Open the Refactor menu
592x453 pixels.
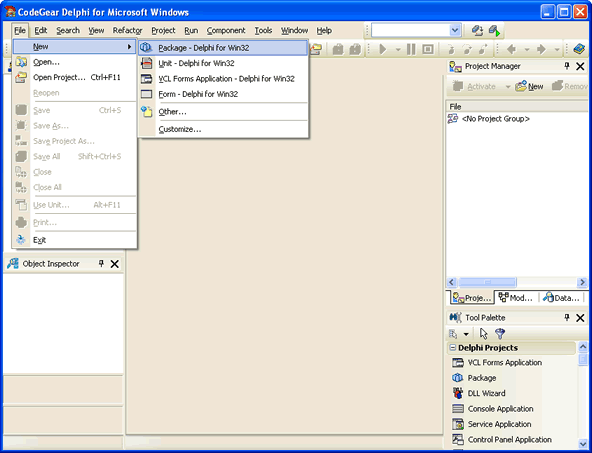128,31
